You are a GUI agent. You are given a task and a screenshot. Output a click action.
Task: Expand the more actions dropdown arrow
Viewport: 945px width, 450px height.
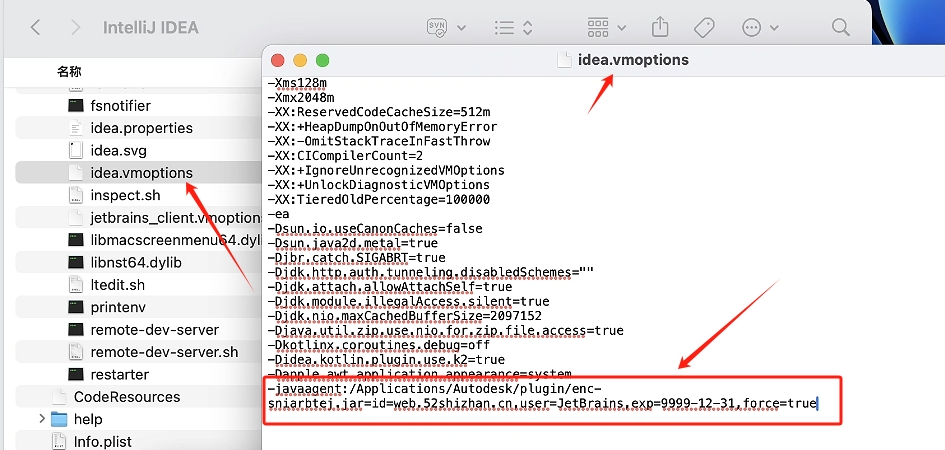[774, 28]
